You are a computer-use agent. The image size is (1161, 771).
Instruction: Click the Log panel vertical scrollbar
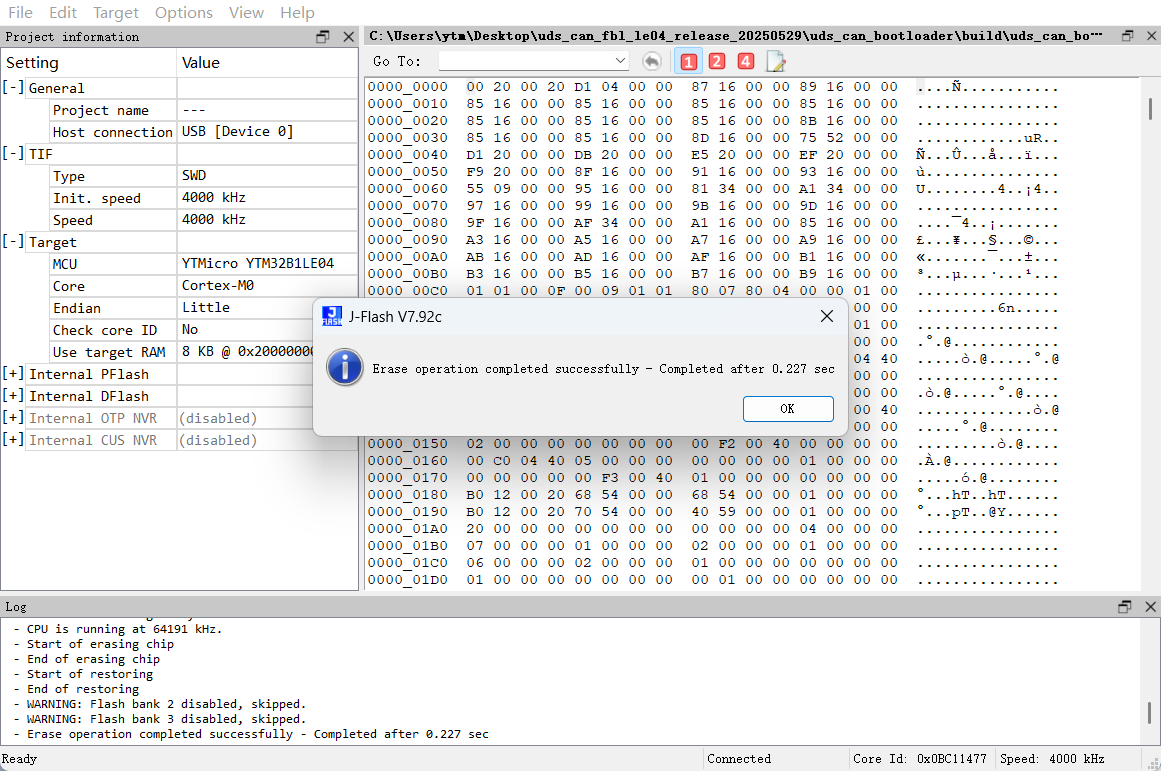click(1151, 714)
